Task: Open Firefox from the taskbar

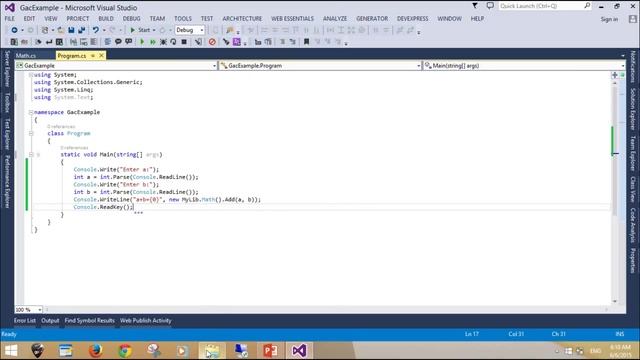Action: coord(96,351)
